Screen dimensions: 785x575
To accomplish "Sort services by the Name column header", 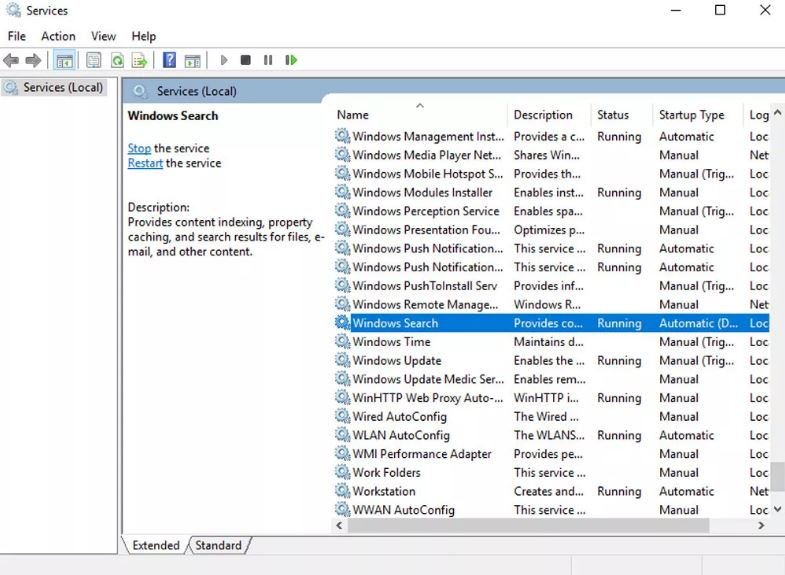I will click(353, 115).
